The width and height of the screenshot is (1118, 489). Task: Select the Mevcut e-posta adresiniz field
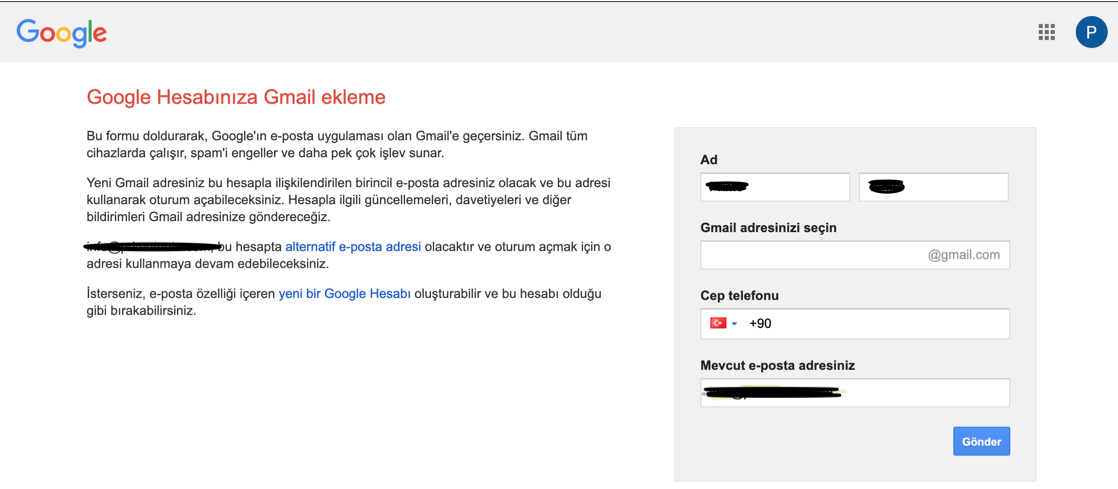pyautogui.click(x=855, y=393)
